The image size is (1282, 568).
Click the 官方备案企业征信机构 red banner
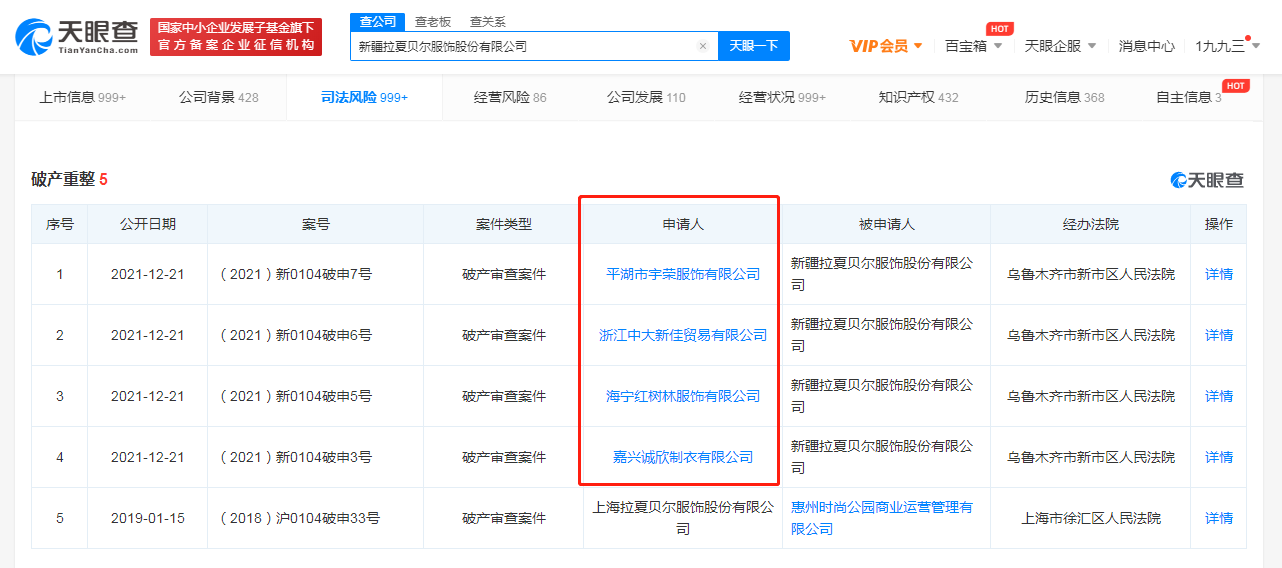click(236, 37)
